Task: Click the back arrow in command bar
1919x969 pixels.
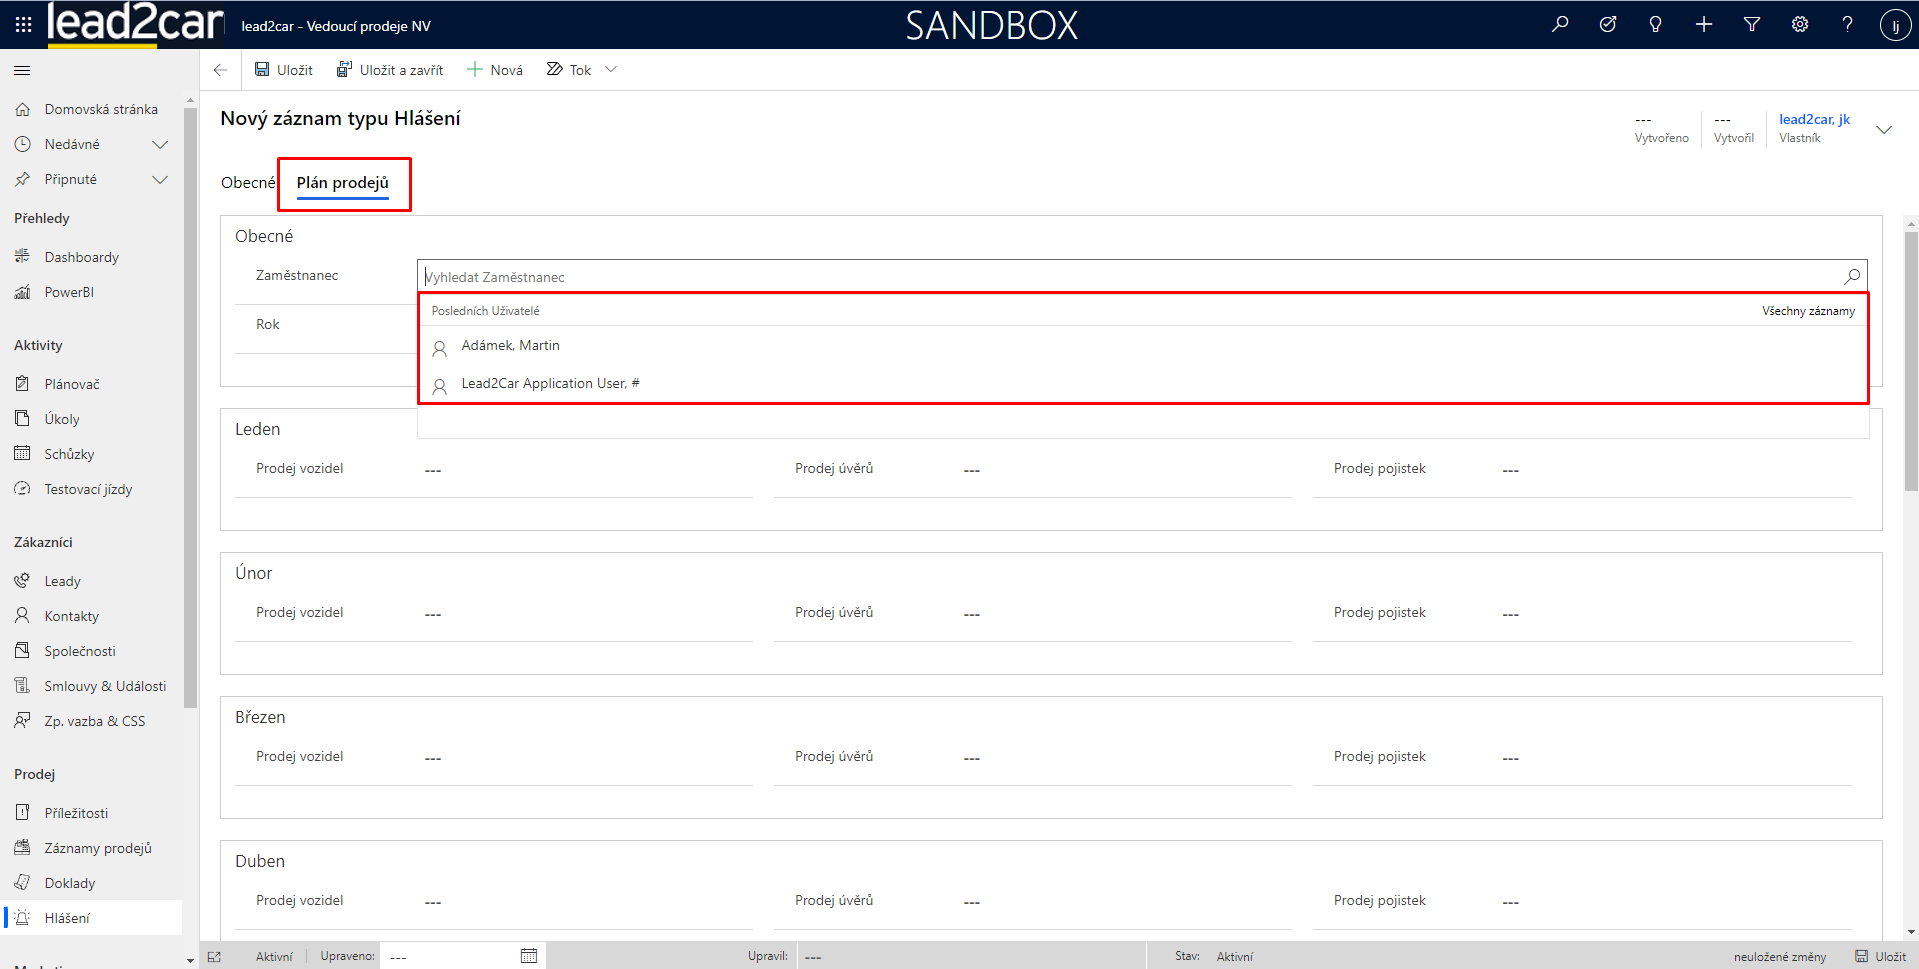Action: [221, 70]
